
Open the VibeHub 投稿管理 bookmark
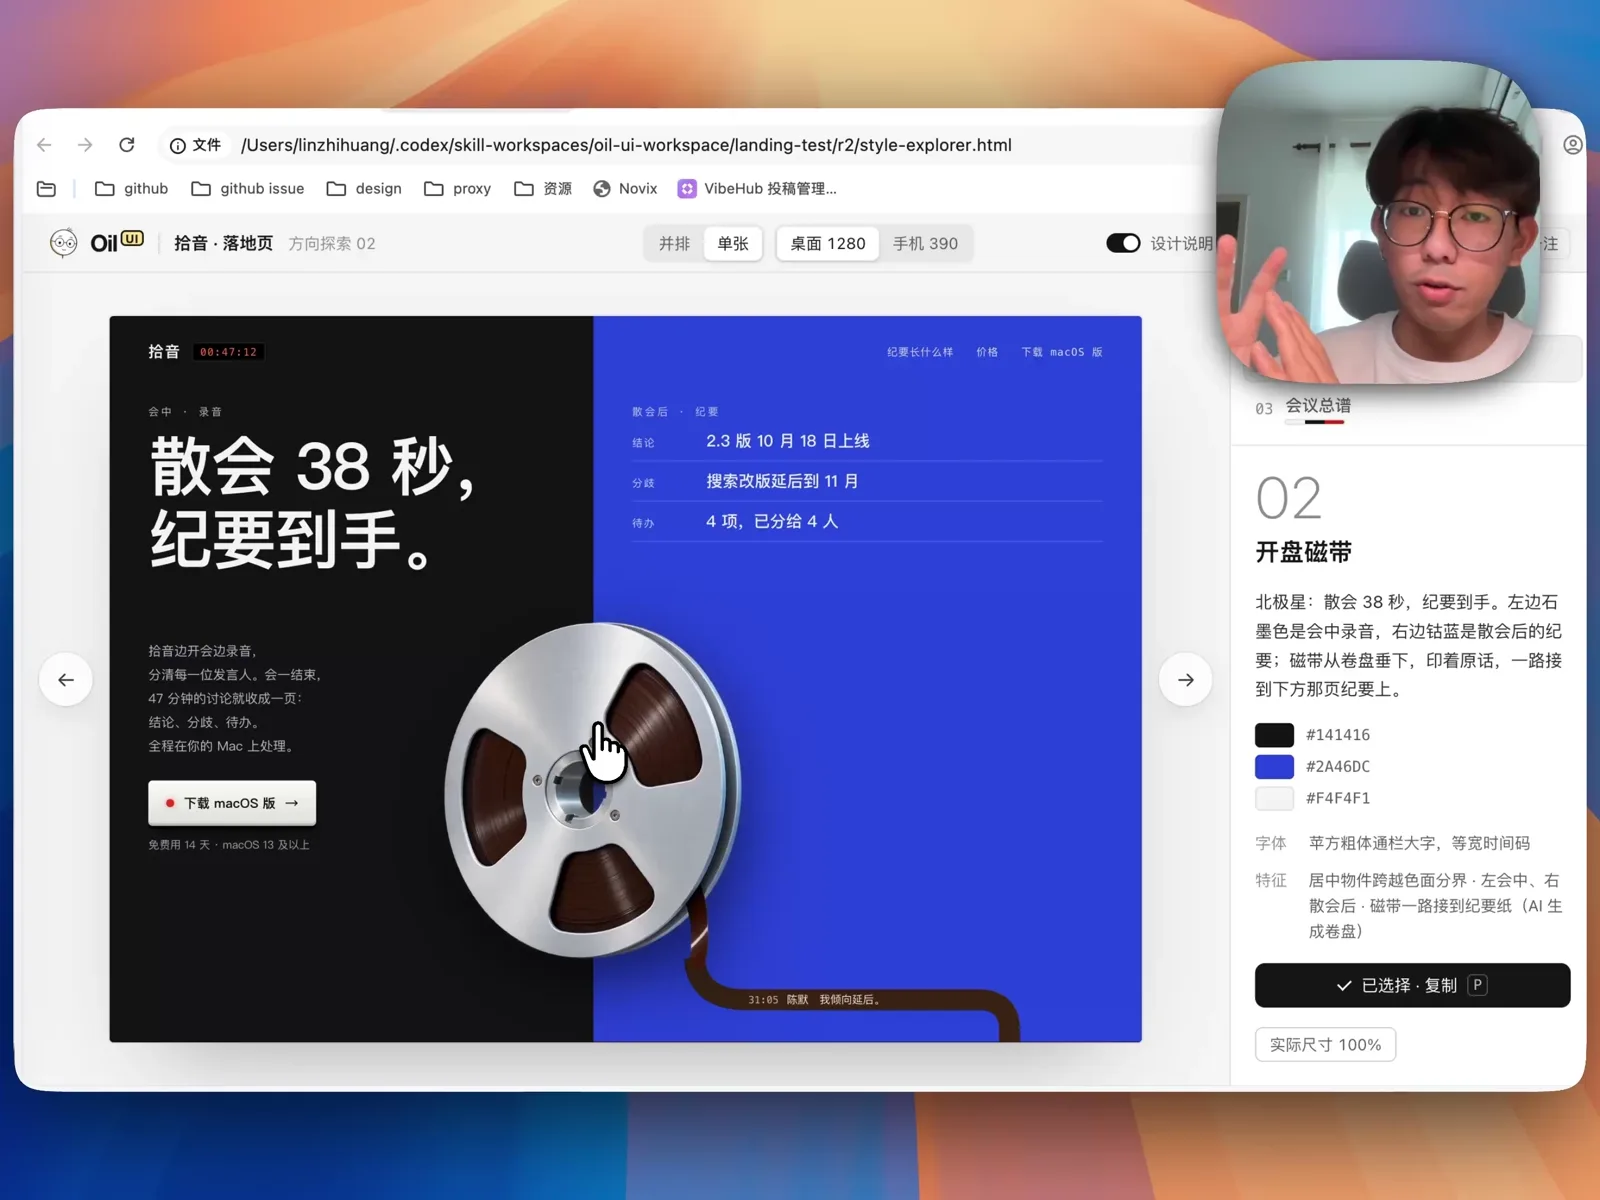pyautogui.click(x=757, y=189)
